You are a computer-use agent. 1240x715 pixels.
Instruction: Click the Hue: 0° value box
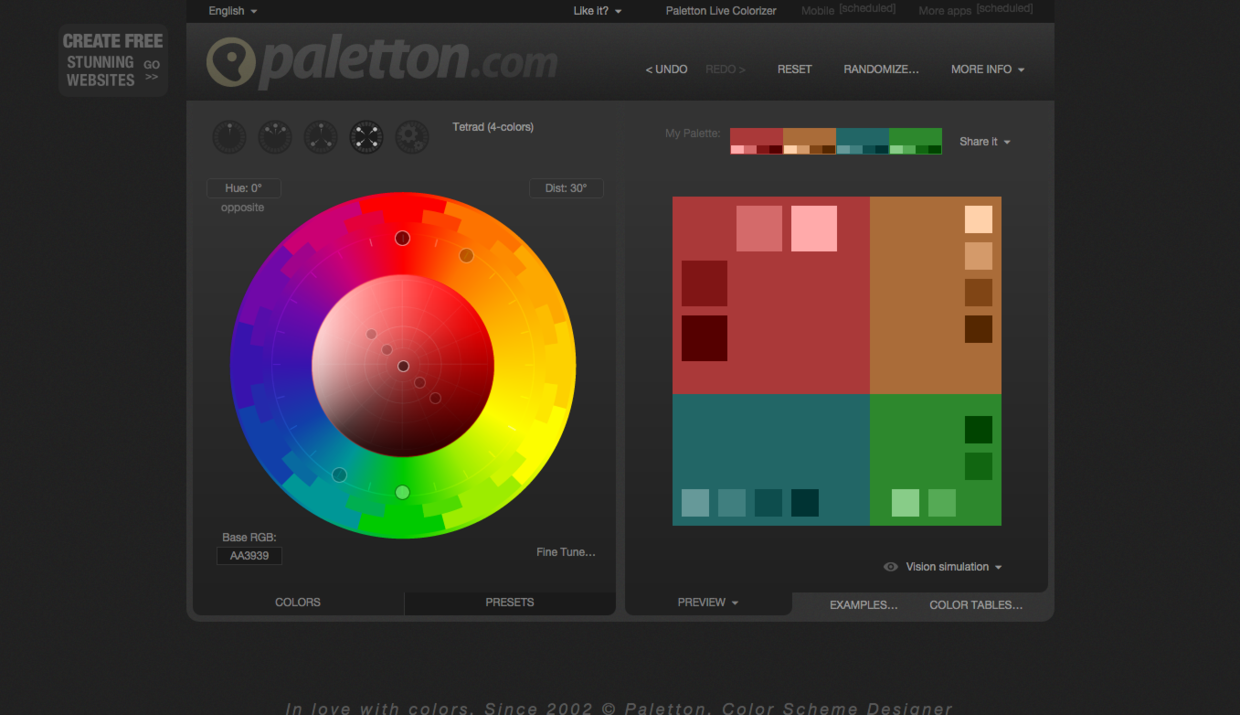(244, 188)
